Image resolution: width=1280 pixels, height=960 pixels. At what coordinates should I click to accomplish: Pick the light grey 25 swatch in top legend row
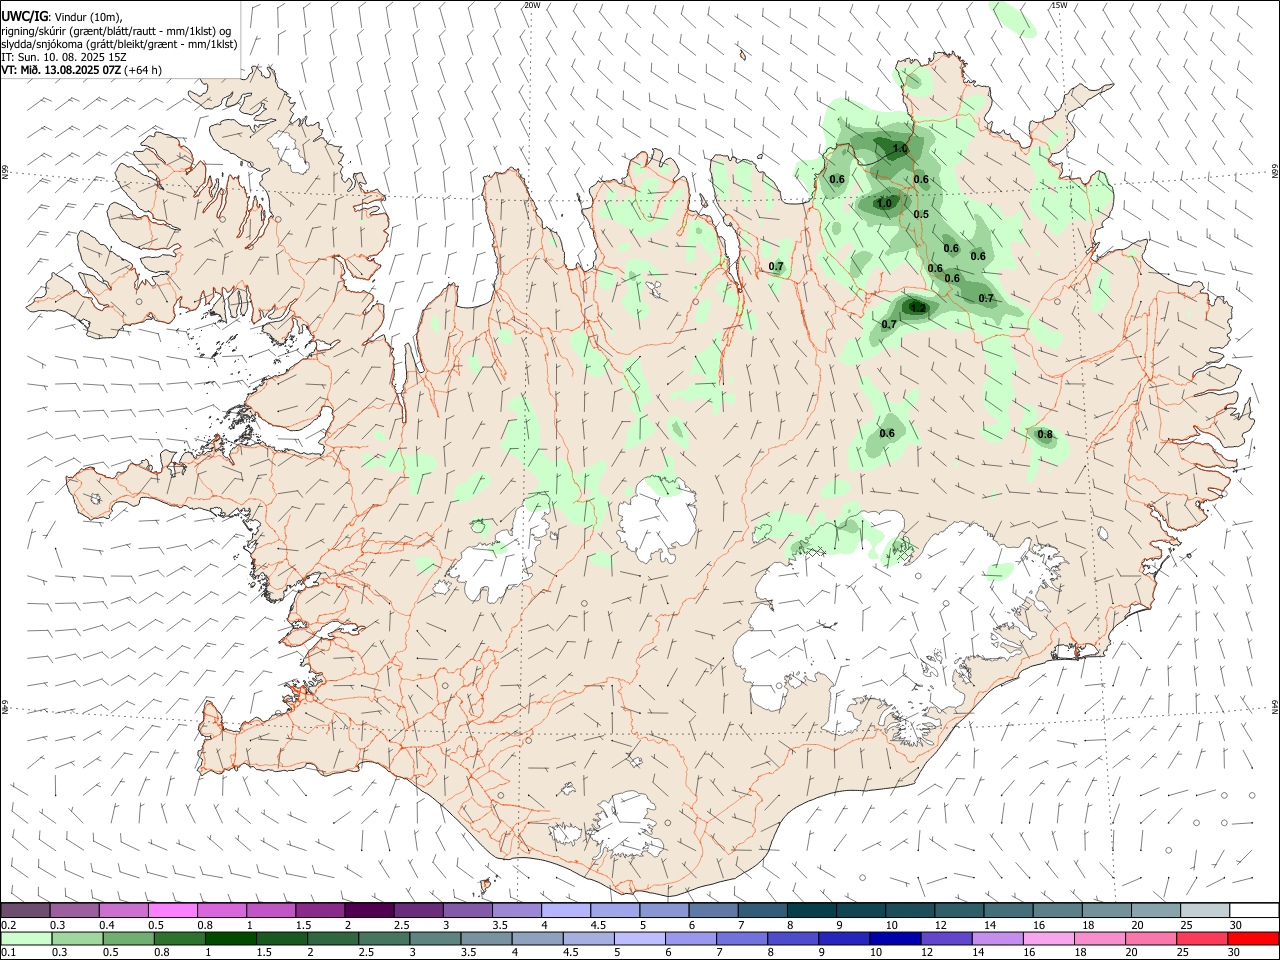(1205, 911)
